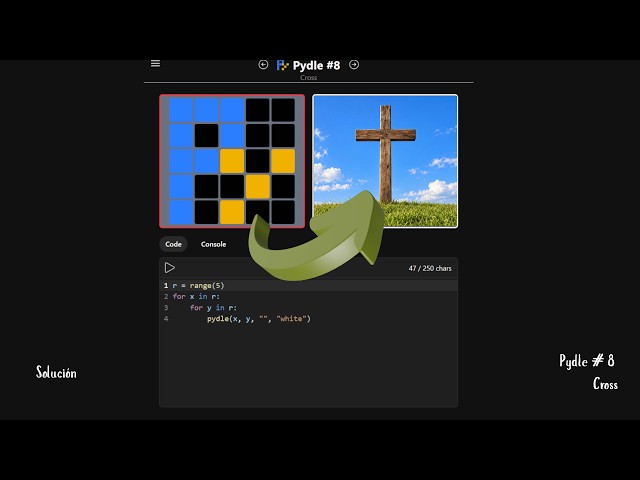Click the pixel grid canvas

coord(232,161)
